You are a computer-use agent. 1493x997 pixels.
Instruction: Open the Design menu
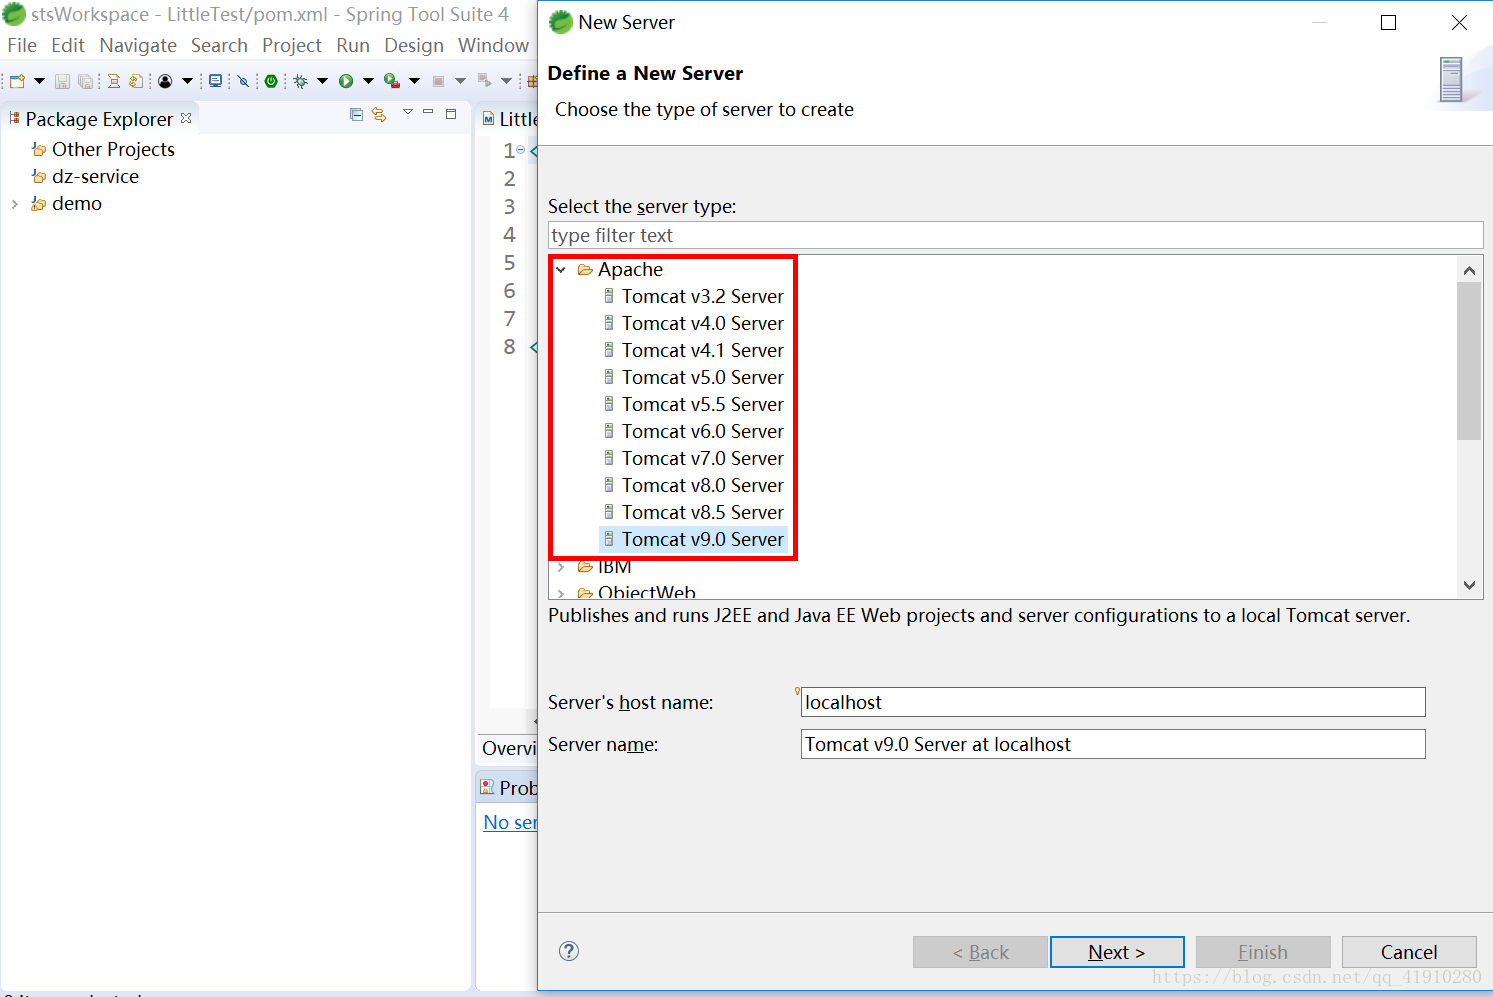point(414,45)
